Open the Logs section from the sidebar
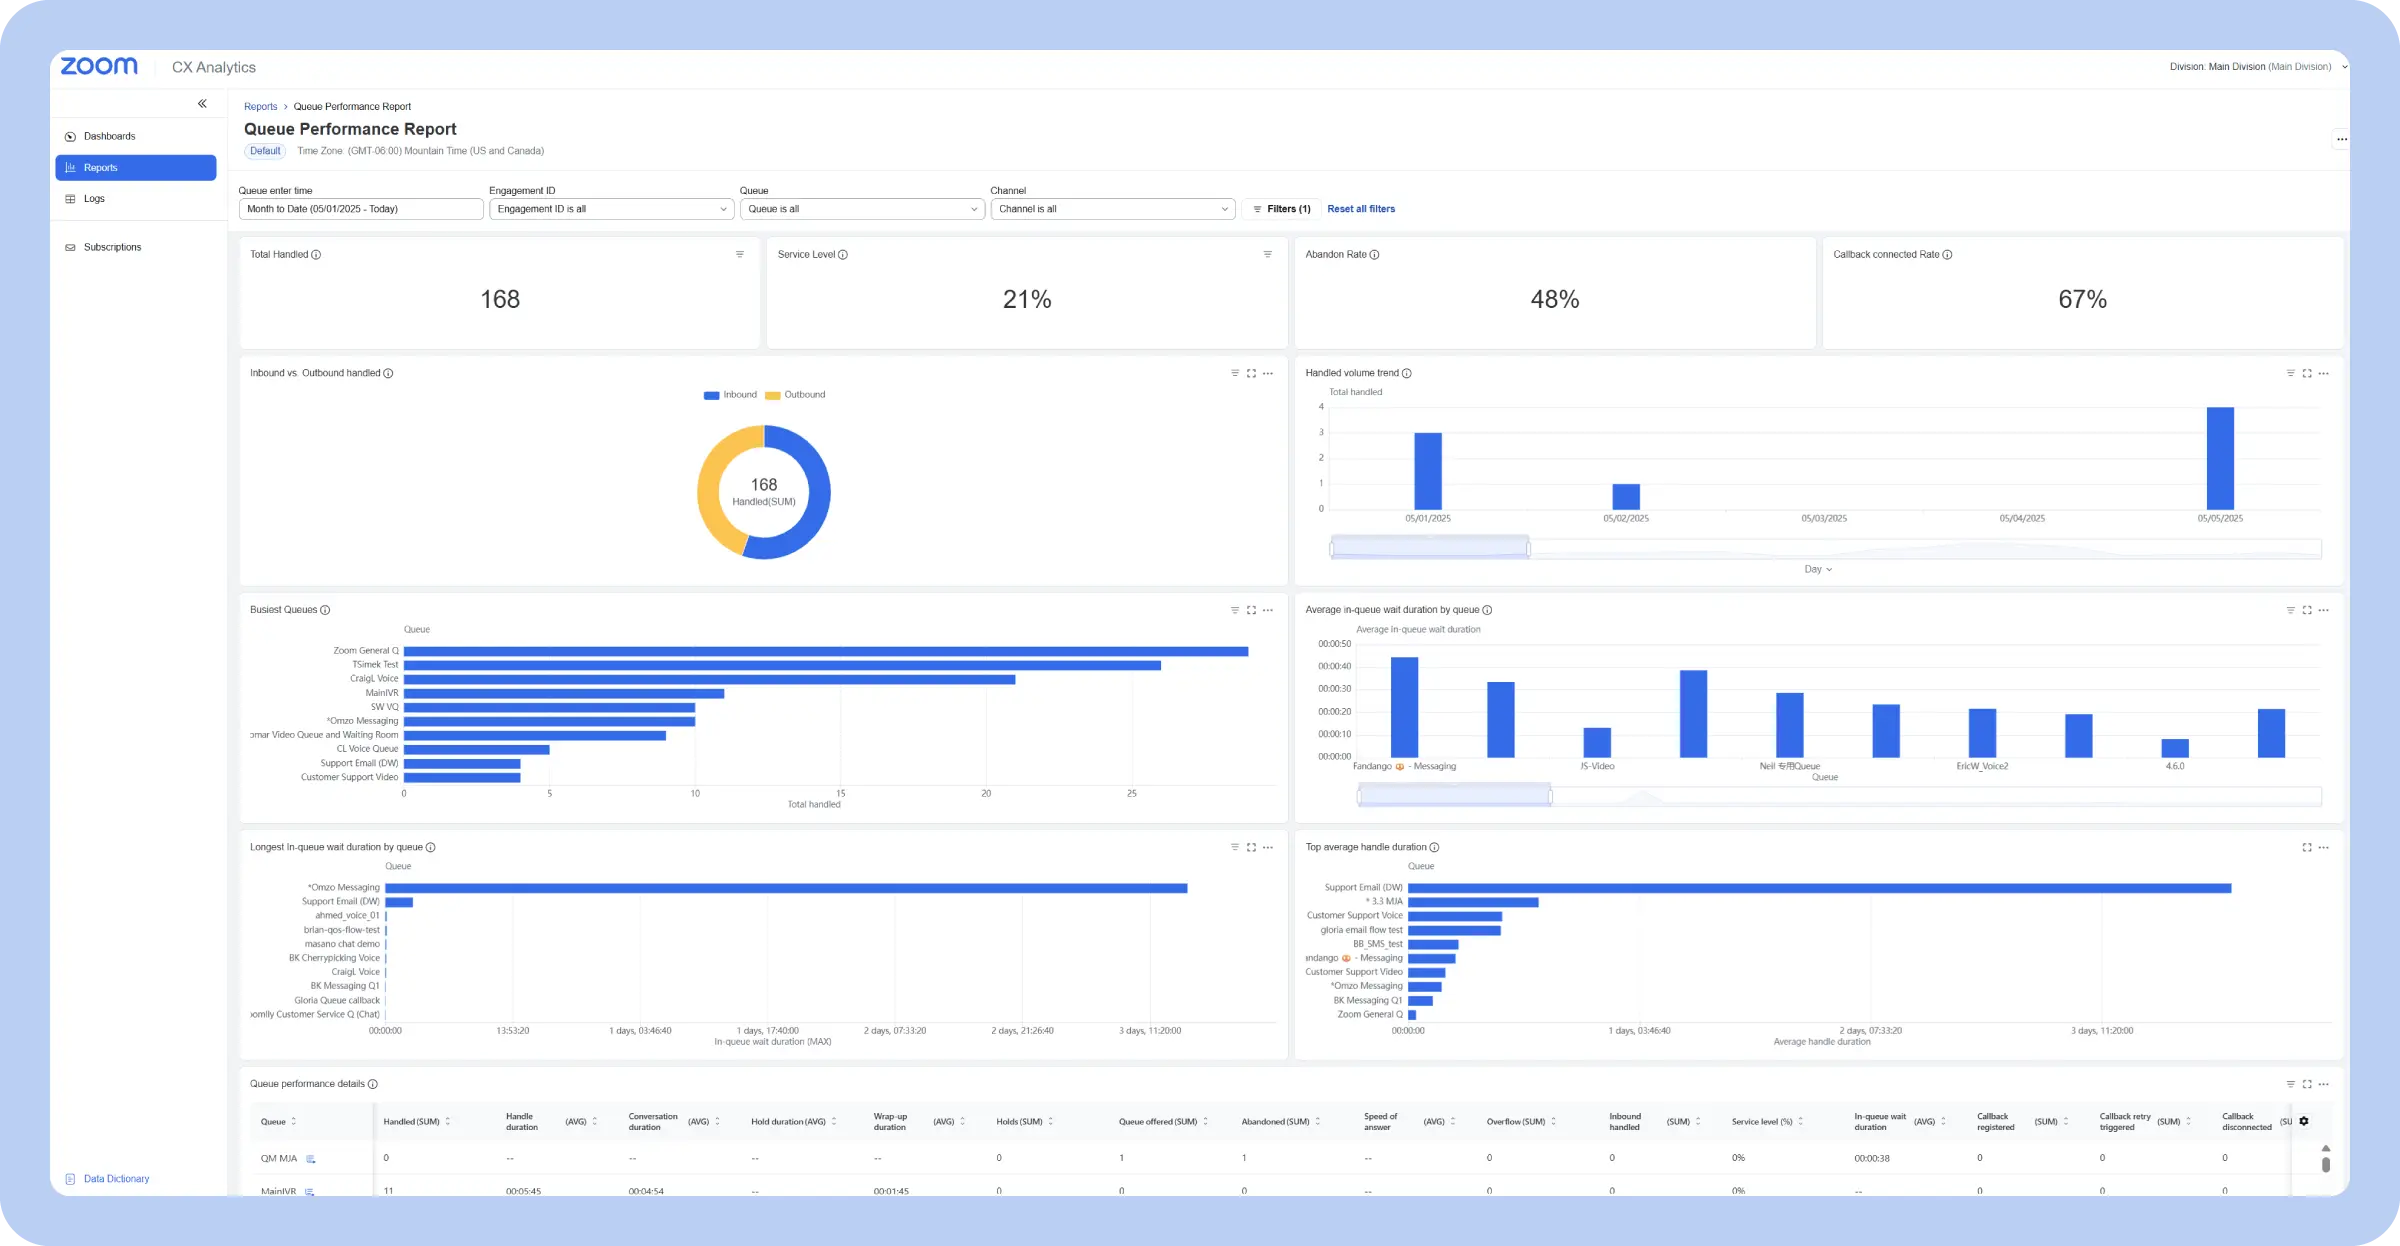The width and height of the screenshot is (2400, 1246). point(94,198)
